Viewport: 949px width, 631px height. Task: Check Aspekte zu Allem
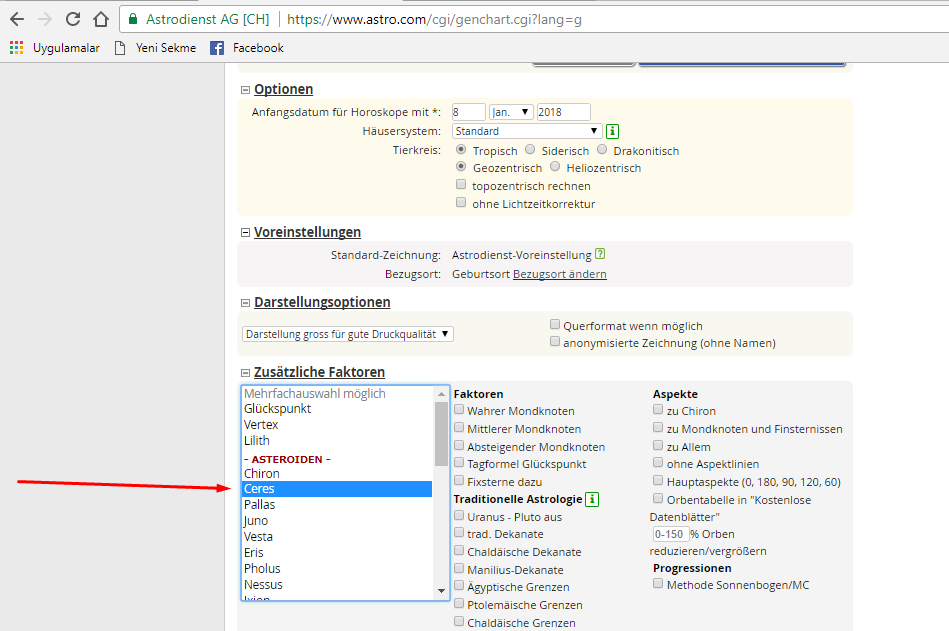click(x=658, y=445)
